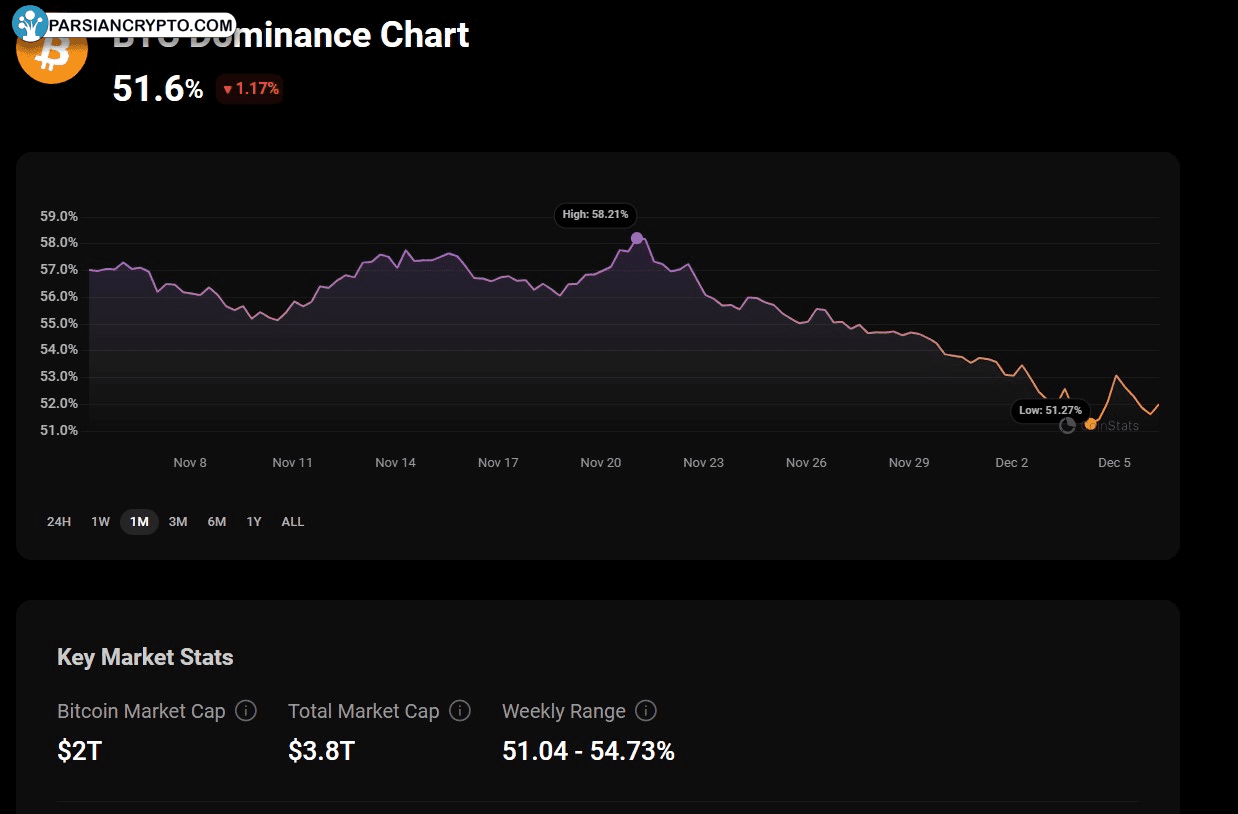The width and height of the screenshot is (1238, 814).
Task: Switch the chart to 1W range
Action: coord(101,522)
